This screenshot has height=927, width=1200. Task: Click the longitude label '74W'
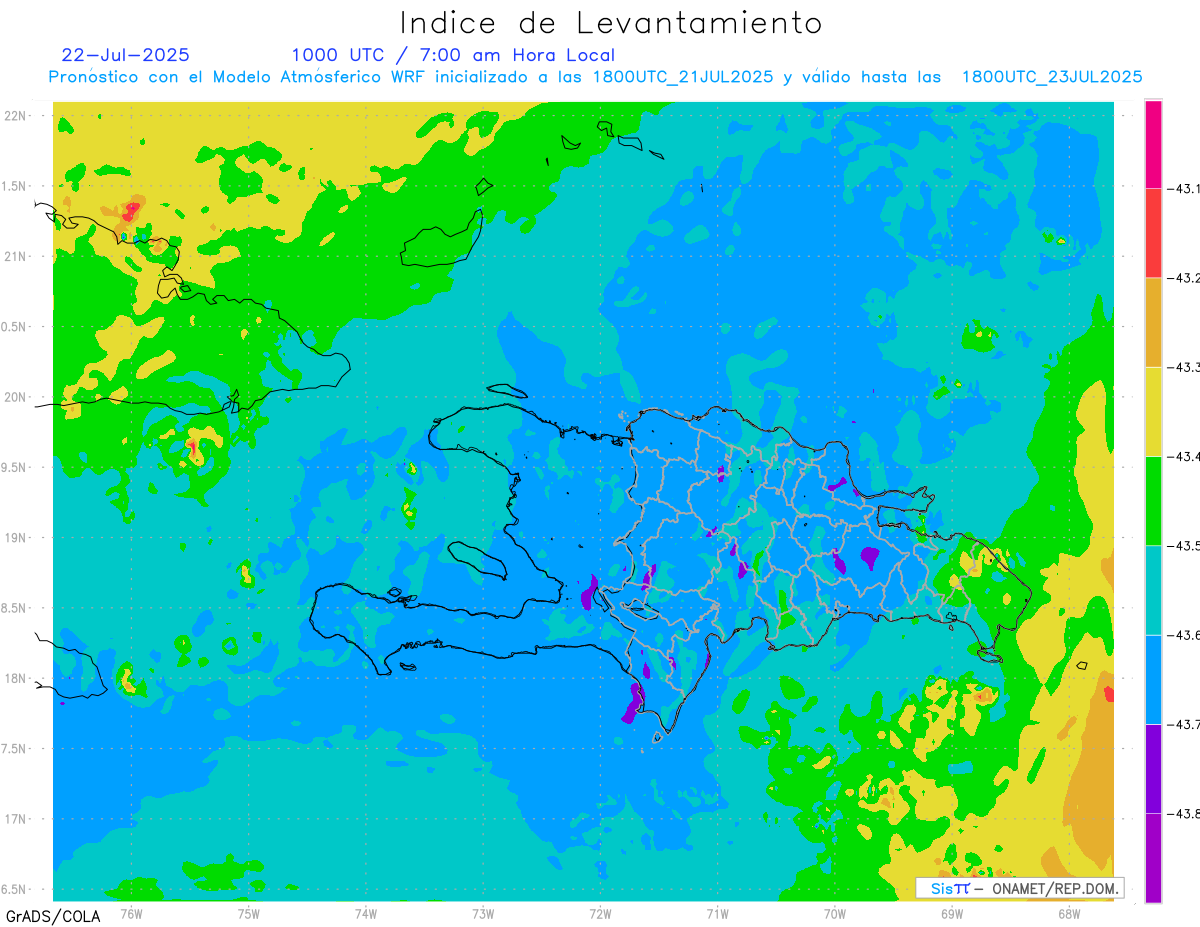(366, 913)
